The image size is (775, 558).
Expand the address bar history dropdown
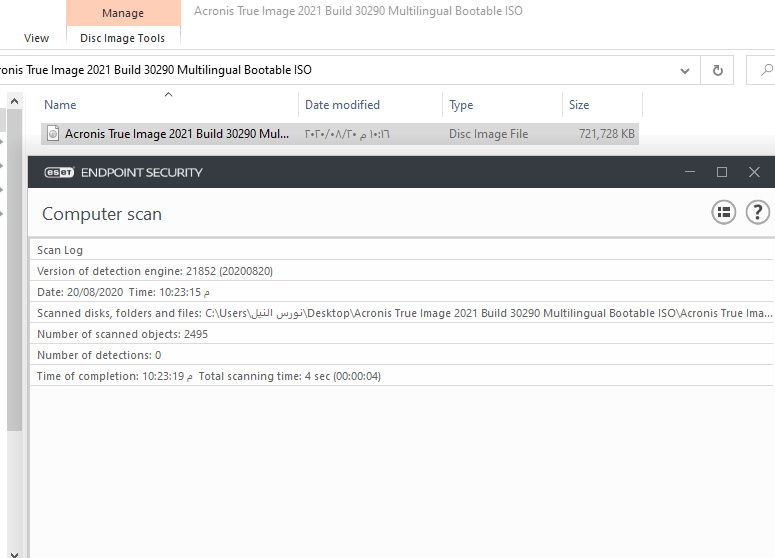click(685, 71)
